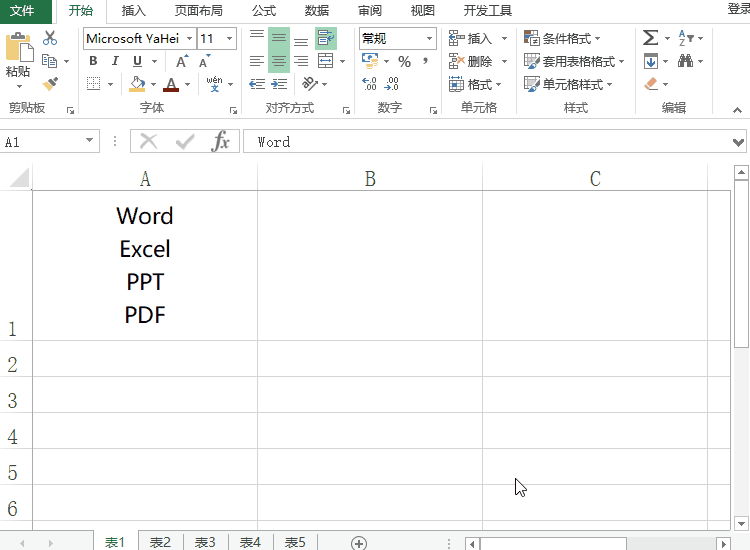Switch to the 开发工具 tab
The height and width of the screenshot is (550, 750).
pos(488,11)
